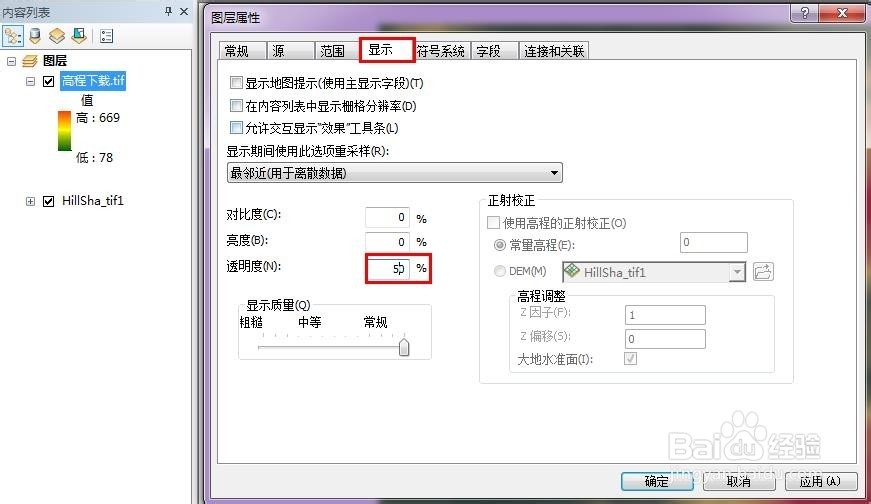Toggle 在内容列表中显示栅格分辨率 checkbox

click(236, 106)
